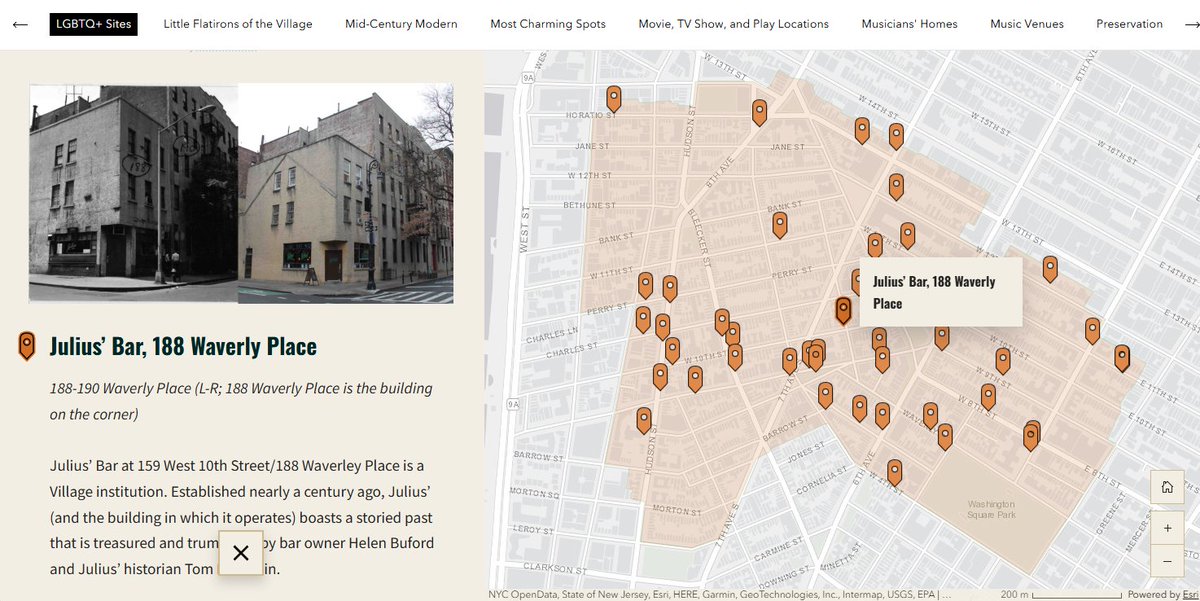Screen dimensions: 1200x601
Task: Click Most Charming Spots in the navigation
Action: 547,23
